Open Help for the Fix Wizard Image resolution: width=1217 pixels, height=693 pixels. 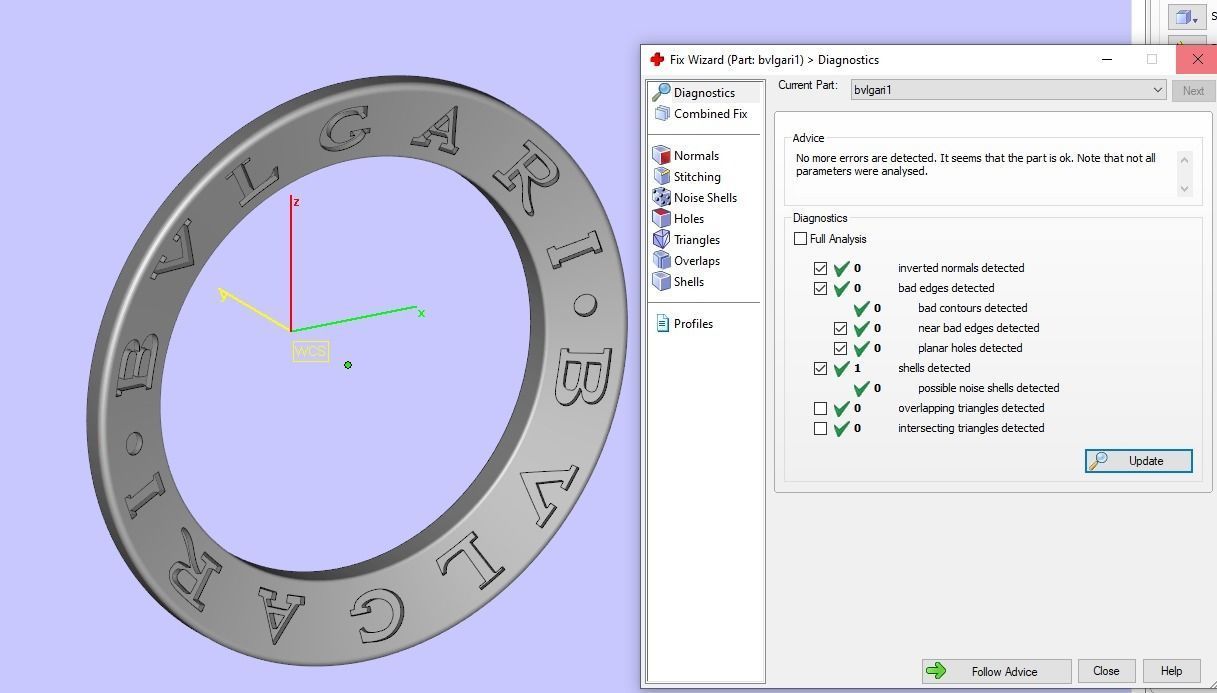pos(1171,671)
